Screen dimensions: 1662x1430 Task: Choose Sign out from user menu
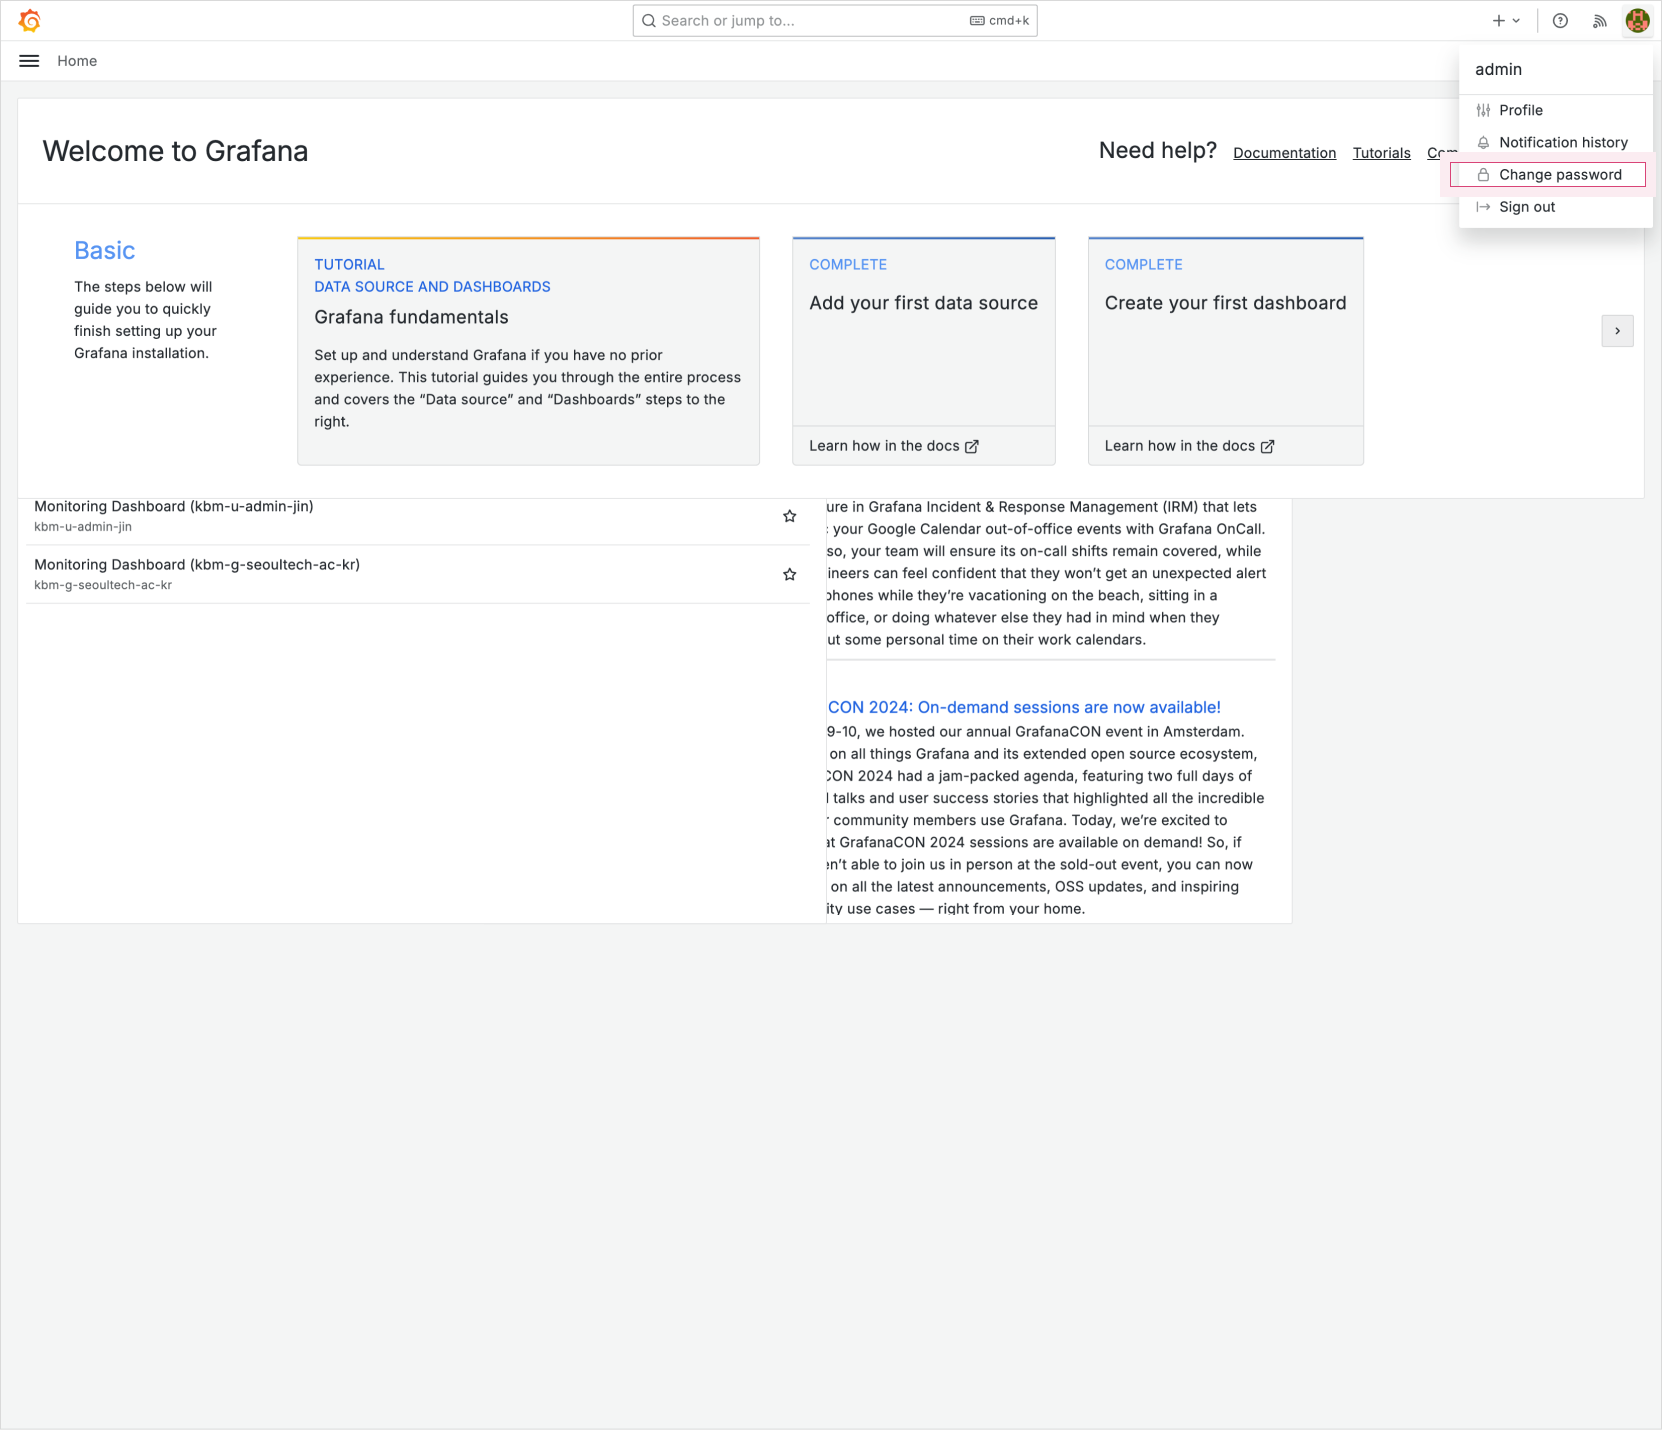click(1555, 207)
